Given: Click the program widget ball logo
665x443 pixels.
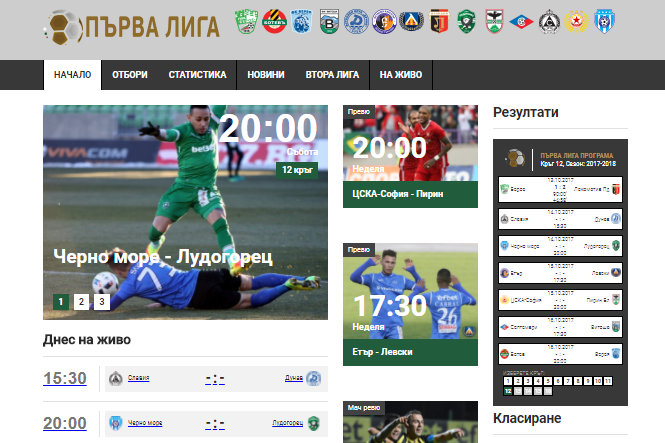Looking at the screenshot, I should pos(515,159).
